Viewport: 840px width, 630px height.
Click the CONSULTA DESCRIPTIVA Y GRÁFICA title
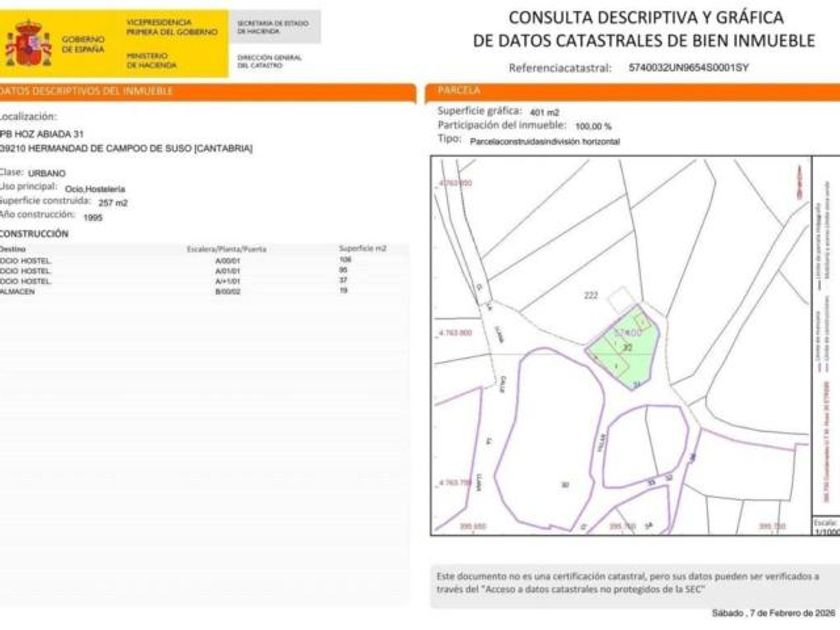(x=646, y=17)
